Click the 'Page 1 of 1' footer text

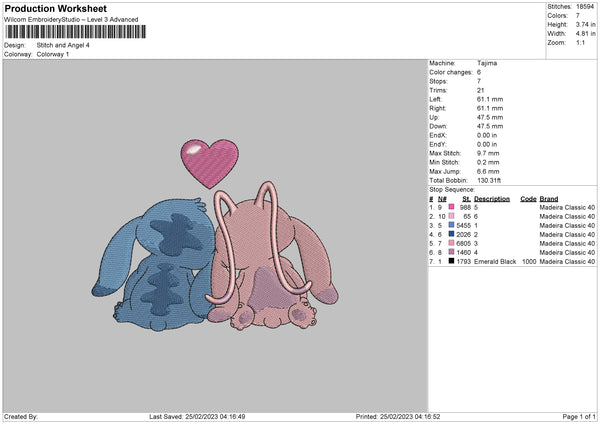coord(579,416)
